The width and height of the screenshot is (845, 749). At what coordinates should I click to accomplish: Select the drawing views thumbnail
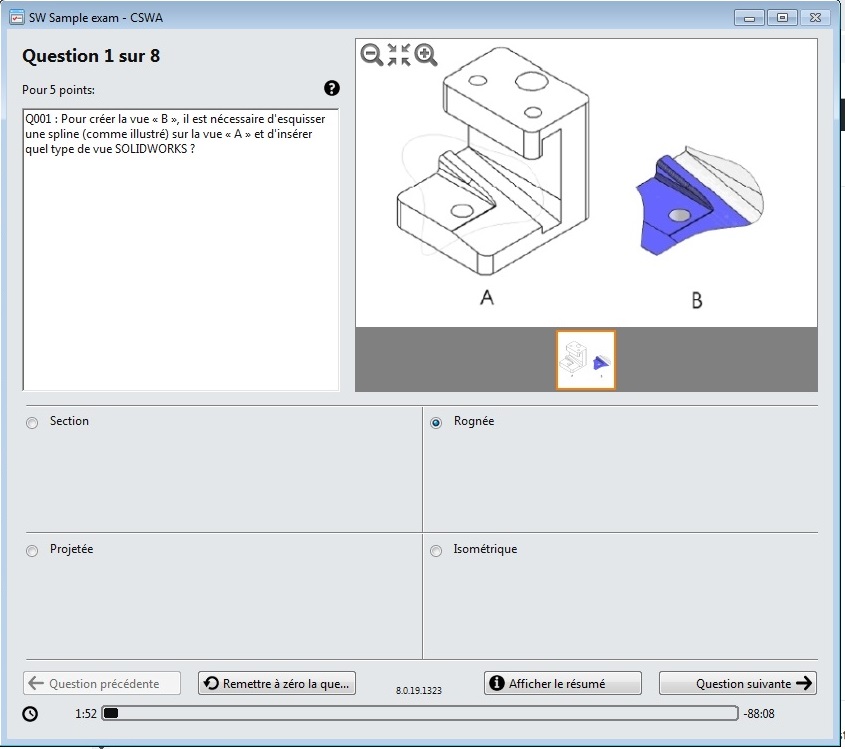(x=586, y=360)
